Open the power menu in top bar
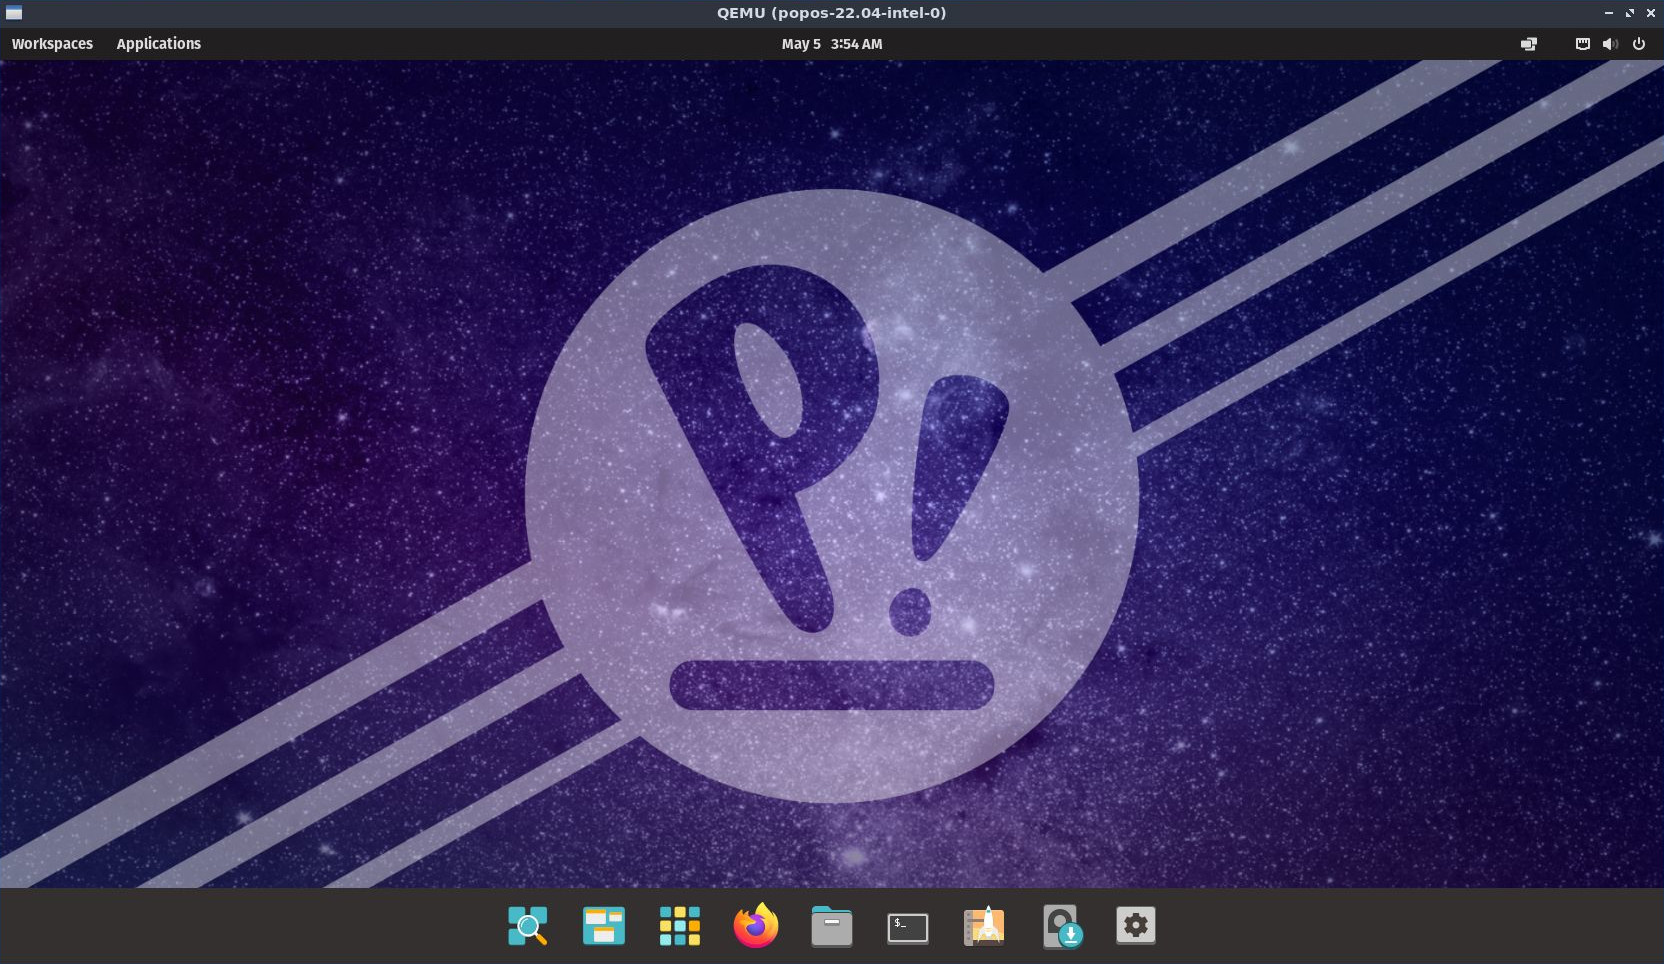This screenshot has height=964, width=1664. coord(1639,44)
